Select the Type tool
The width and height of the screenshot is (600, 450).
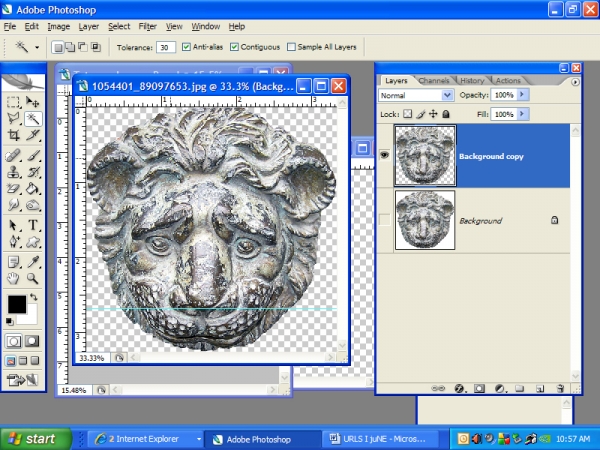[x=33, y=225]
